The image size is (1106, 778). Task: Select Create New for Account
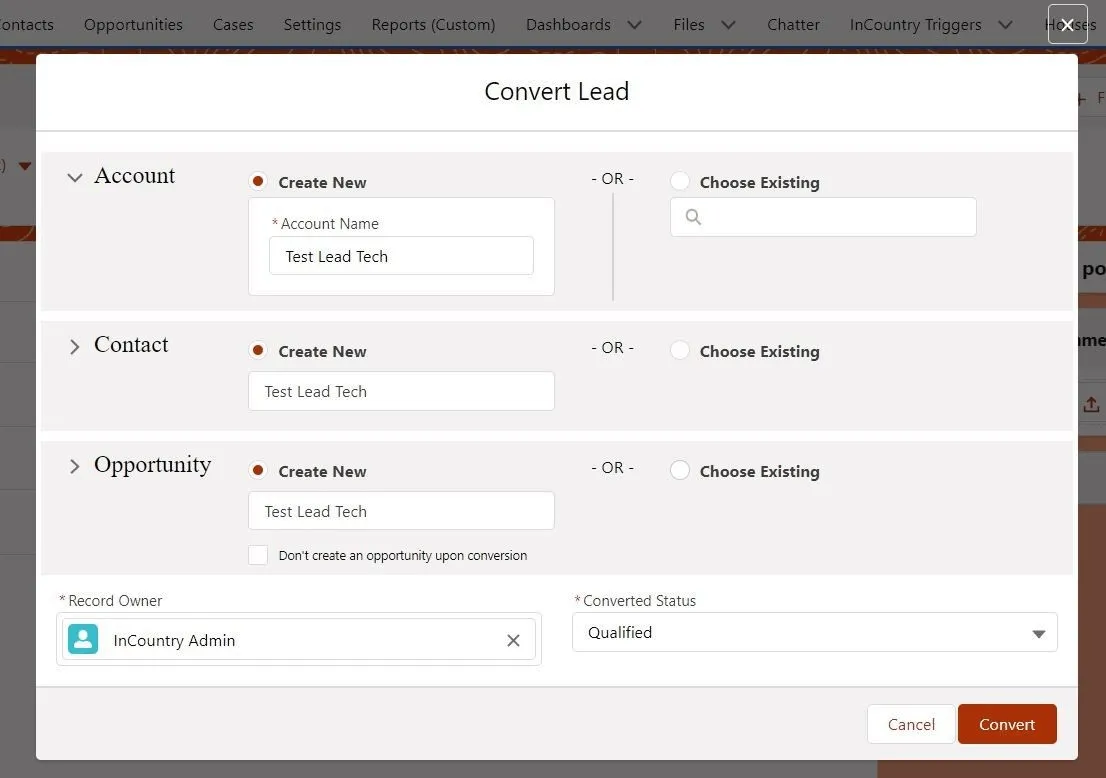tap(258, 182)
